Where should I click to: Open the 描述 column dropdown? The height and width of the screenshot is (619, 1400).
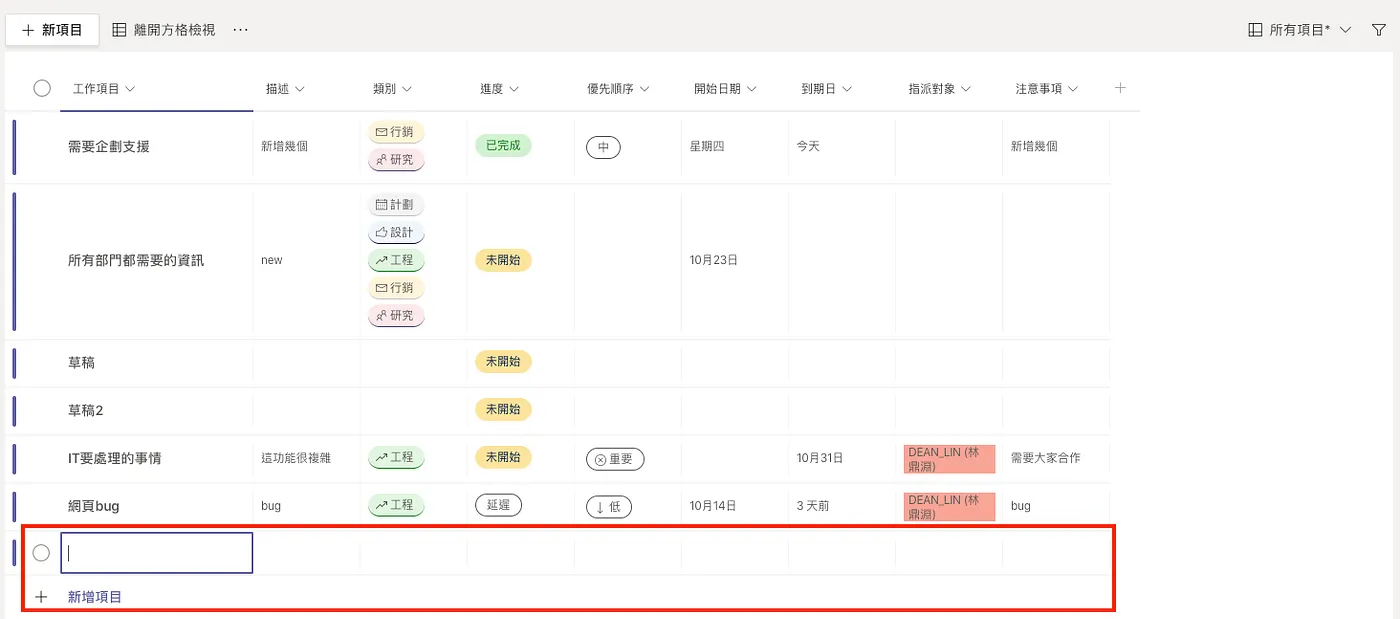click(x=285, y=89)
